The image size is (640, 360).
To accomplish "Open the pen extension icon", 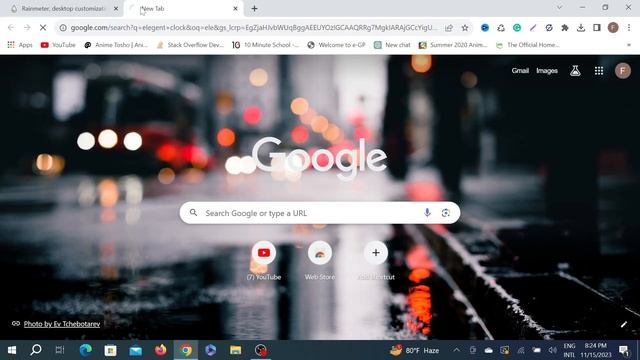I will coord(533,28).
